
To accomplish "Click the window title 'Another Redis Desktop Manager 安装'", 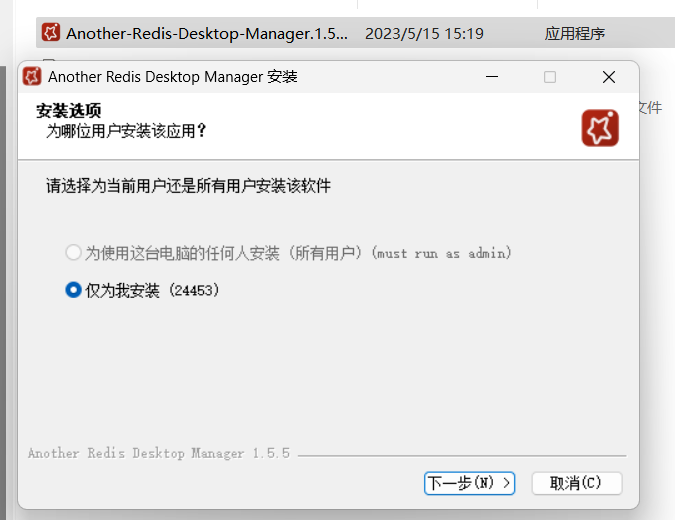I will point(173,77).
